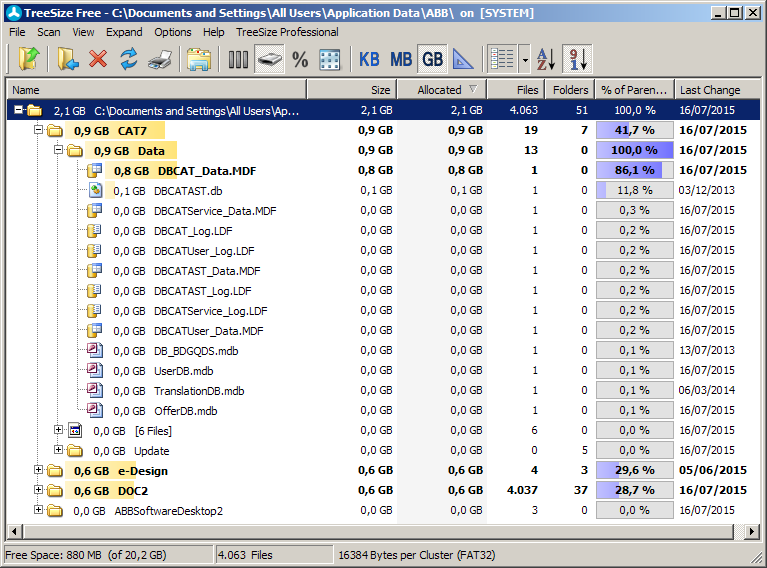The height and width of the screenshot is (568, 767).
Task: Click the DBCATAST_Data.MDF file icon
Action: click(94, 271)
